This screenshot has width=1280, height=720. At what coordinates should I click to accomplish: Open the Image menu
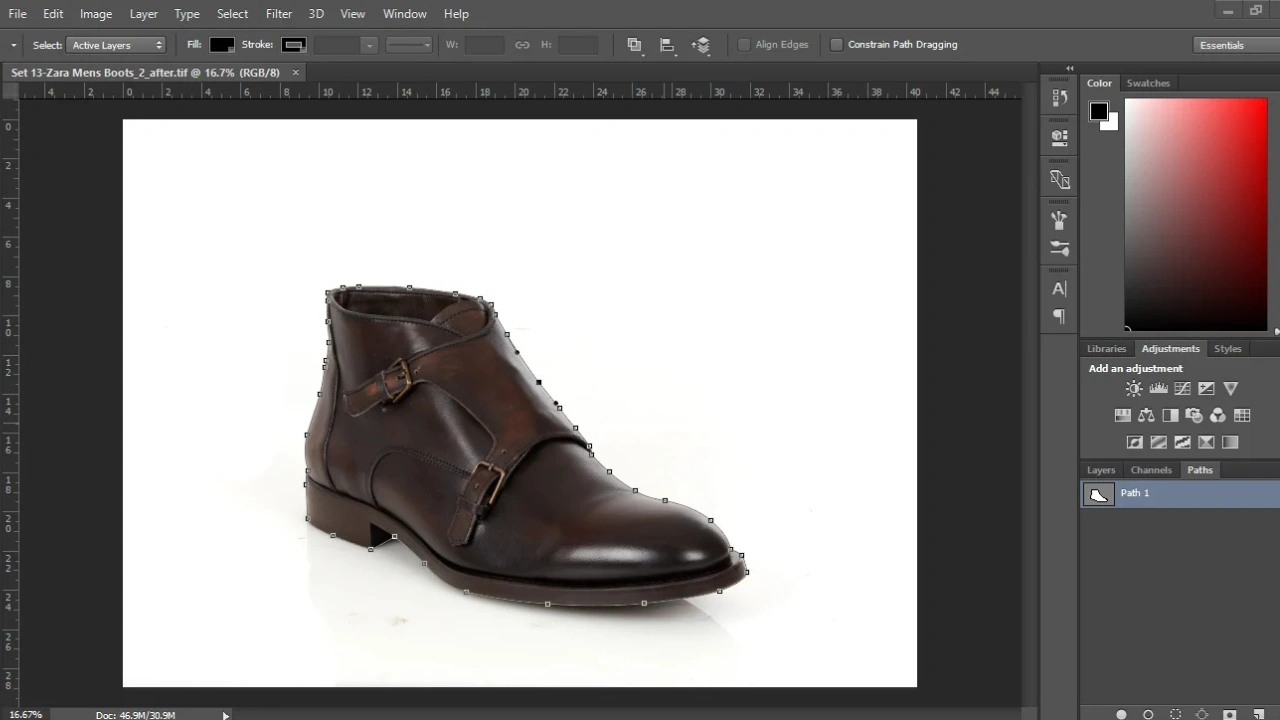click(x=96, y=14)
